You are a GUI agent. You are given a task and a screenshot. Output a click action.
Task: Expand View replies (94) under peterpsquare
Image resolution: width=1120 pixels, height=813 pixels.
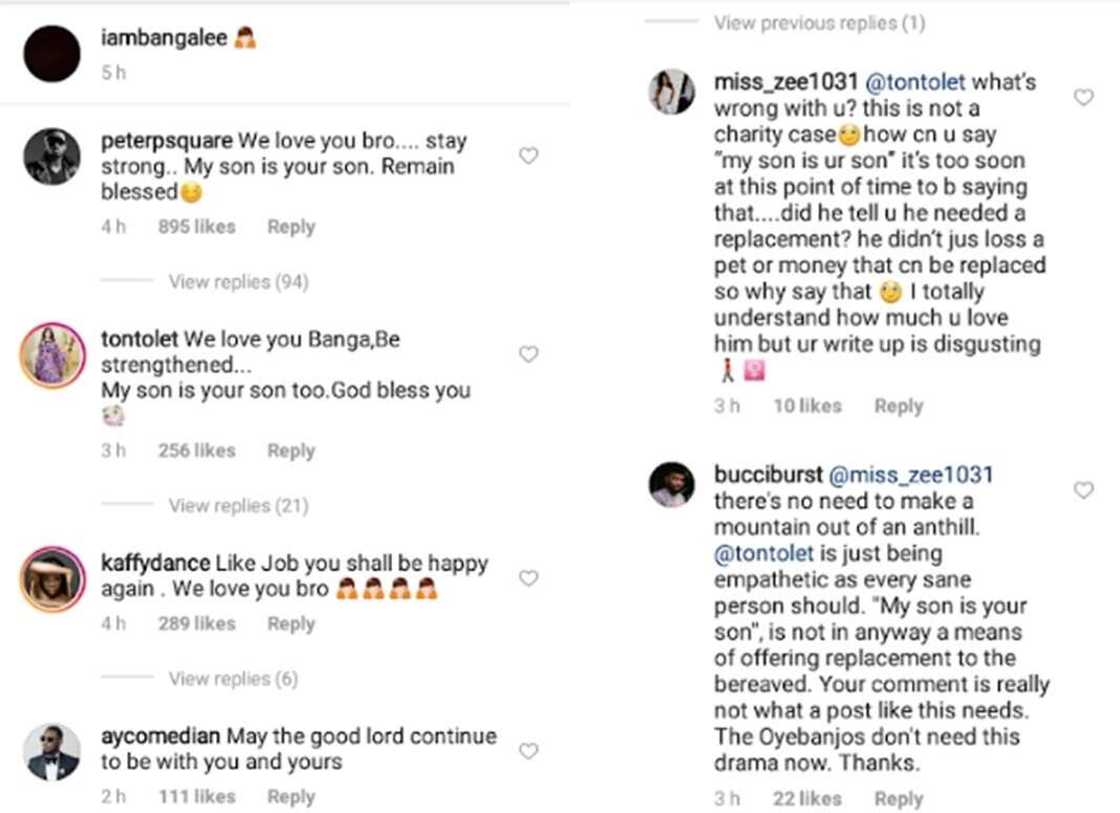click(x=238, y=282)
